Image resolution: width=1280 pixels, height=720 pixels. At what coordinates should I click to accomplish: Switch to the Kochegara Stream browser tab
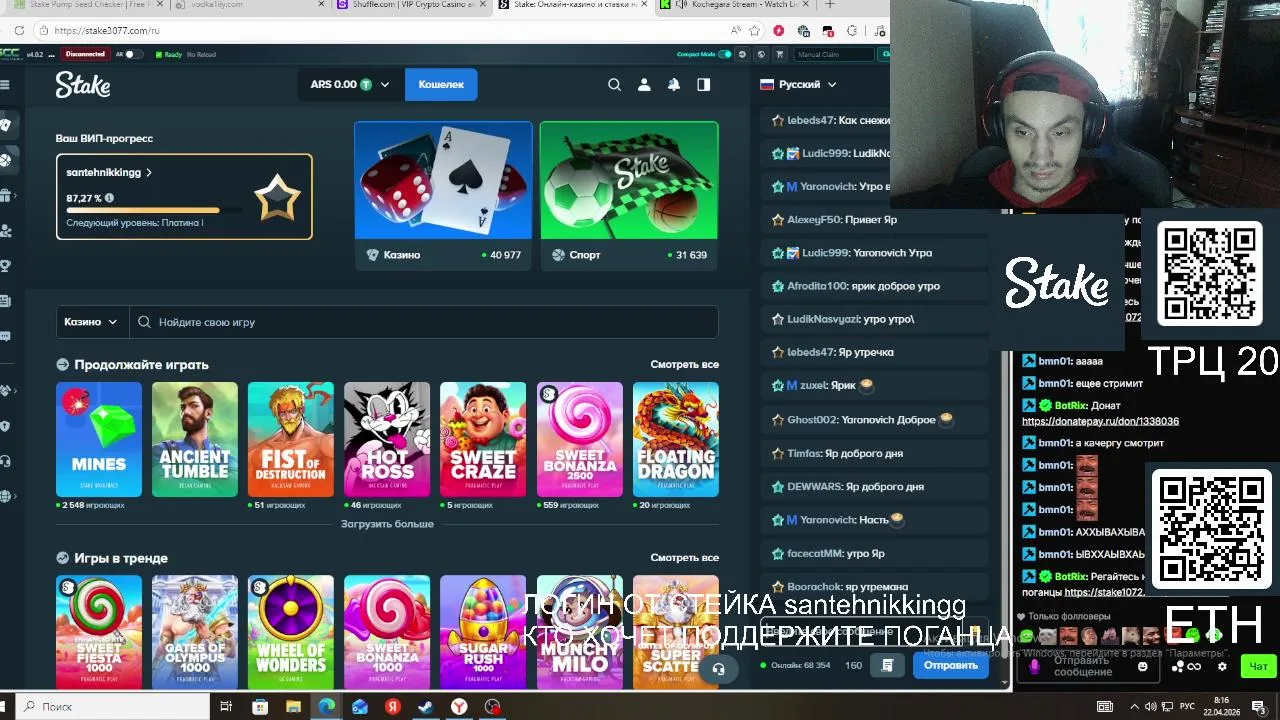[738, 4]
